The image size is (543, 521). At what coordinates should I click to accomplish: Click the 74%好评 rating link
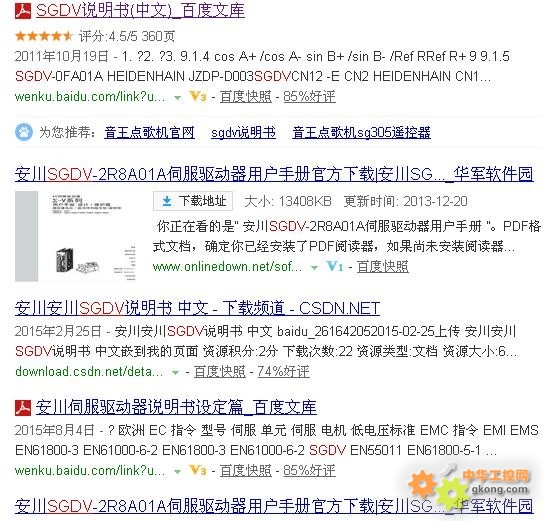[x=283, y=372]
